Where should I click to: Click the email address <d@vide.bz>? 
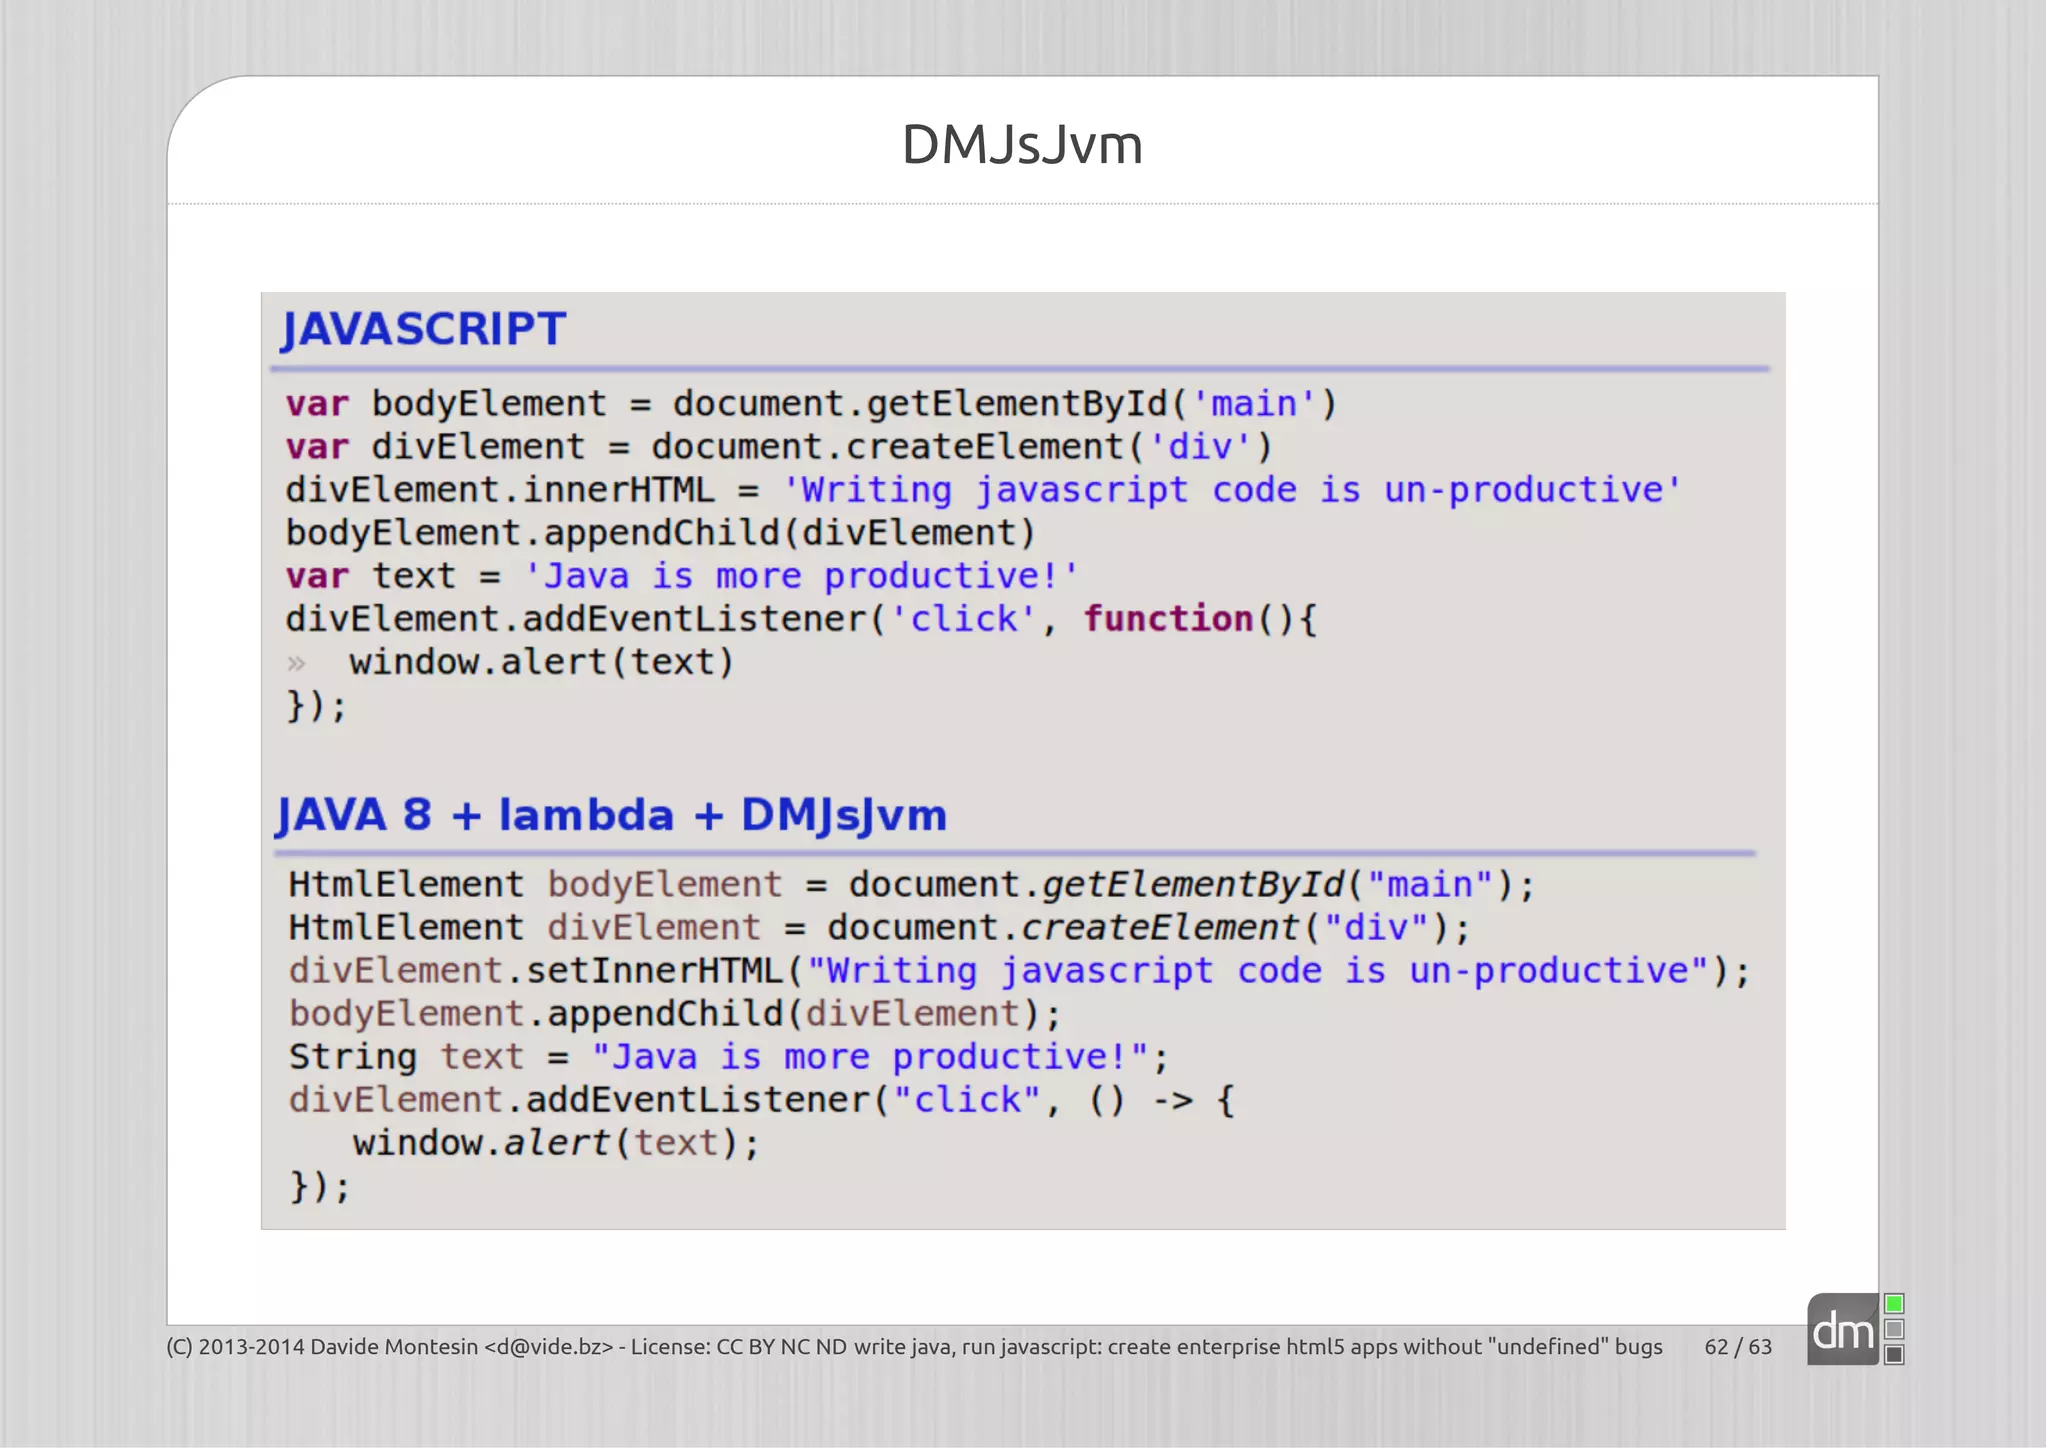[548, 1347]
